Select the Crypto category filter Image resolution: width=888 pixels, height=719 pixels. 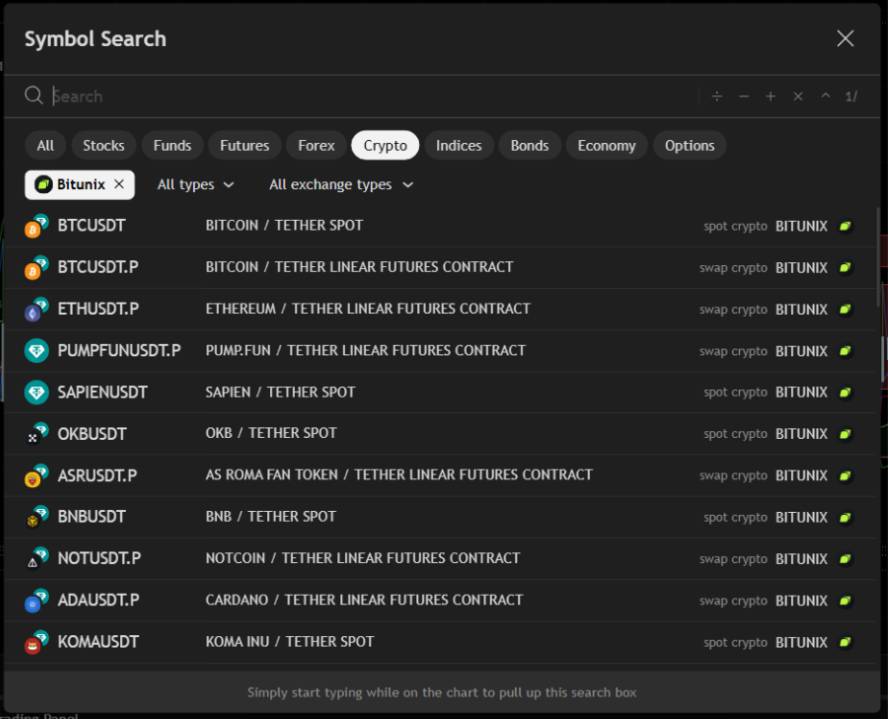click(385, 146)
